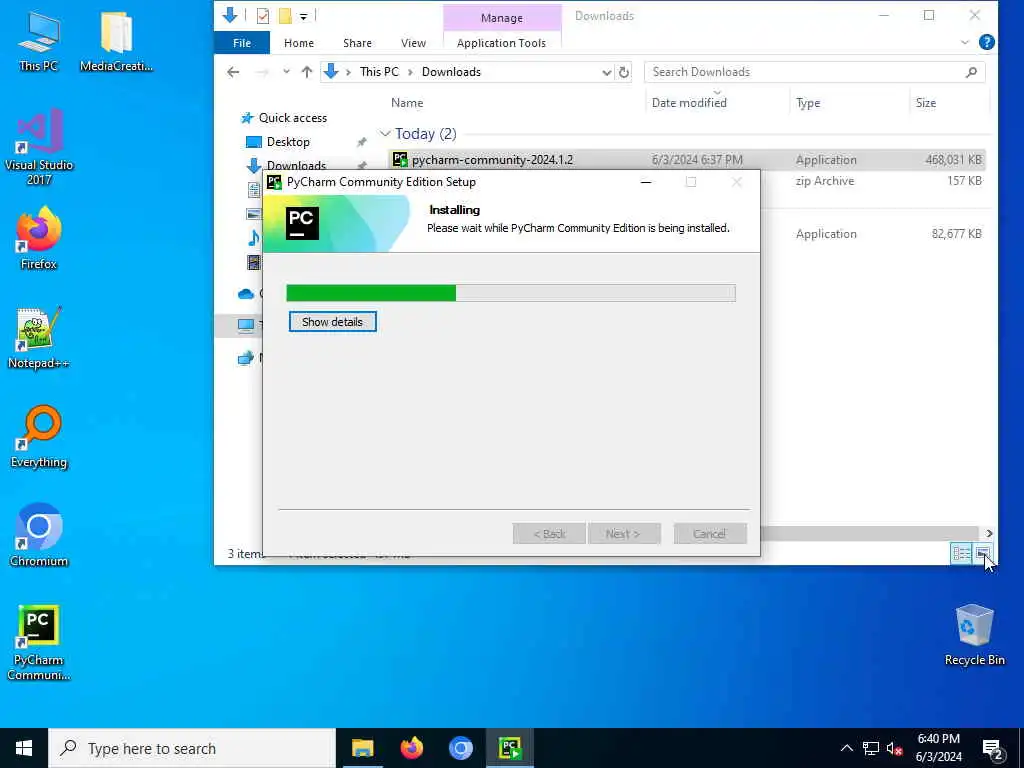The height and width of the screenshot is (768, 1024).
Task: Click the Next button in setup
Action: 624,534
